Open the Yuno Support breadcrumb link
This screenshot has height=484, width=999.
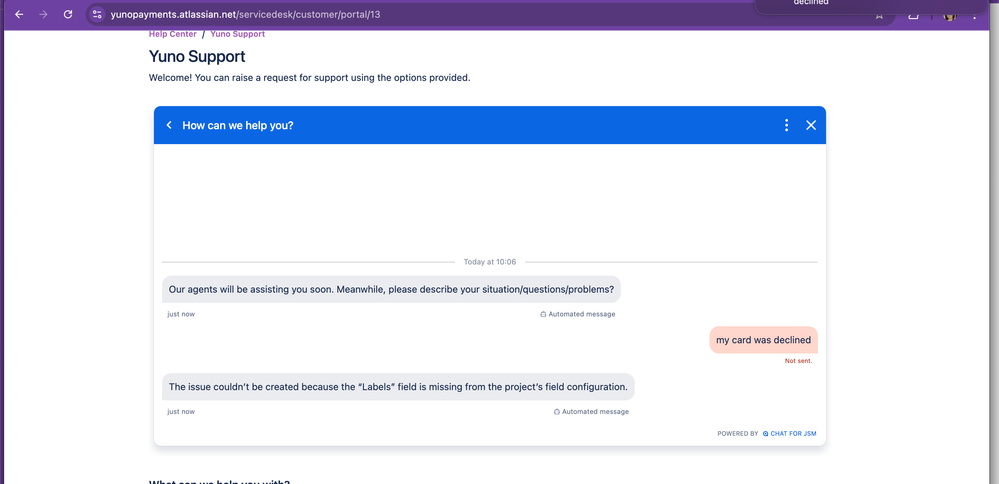(x=238, y=34)
